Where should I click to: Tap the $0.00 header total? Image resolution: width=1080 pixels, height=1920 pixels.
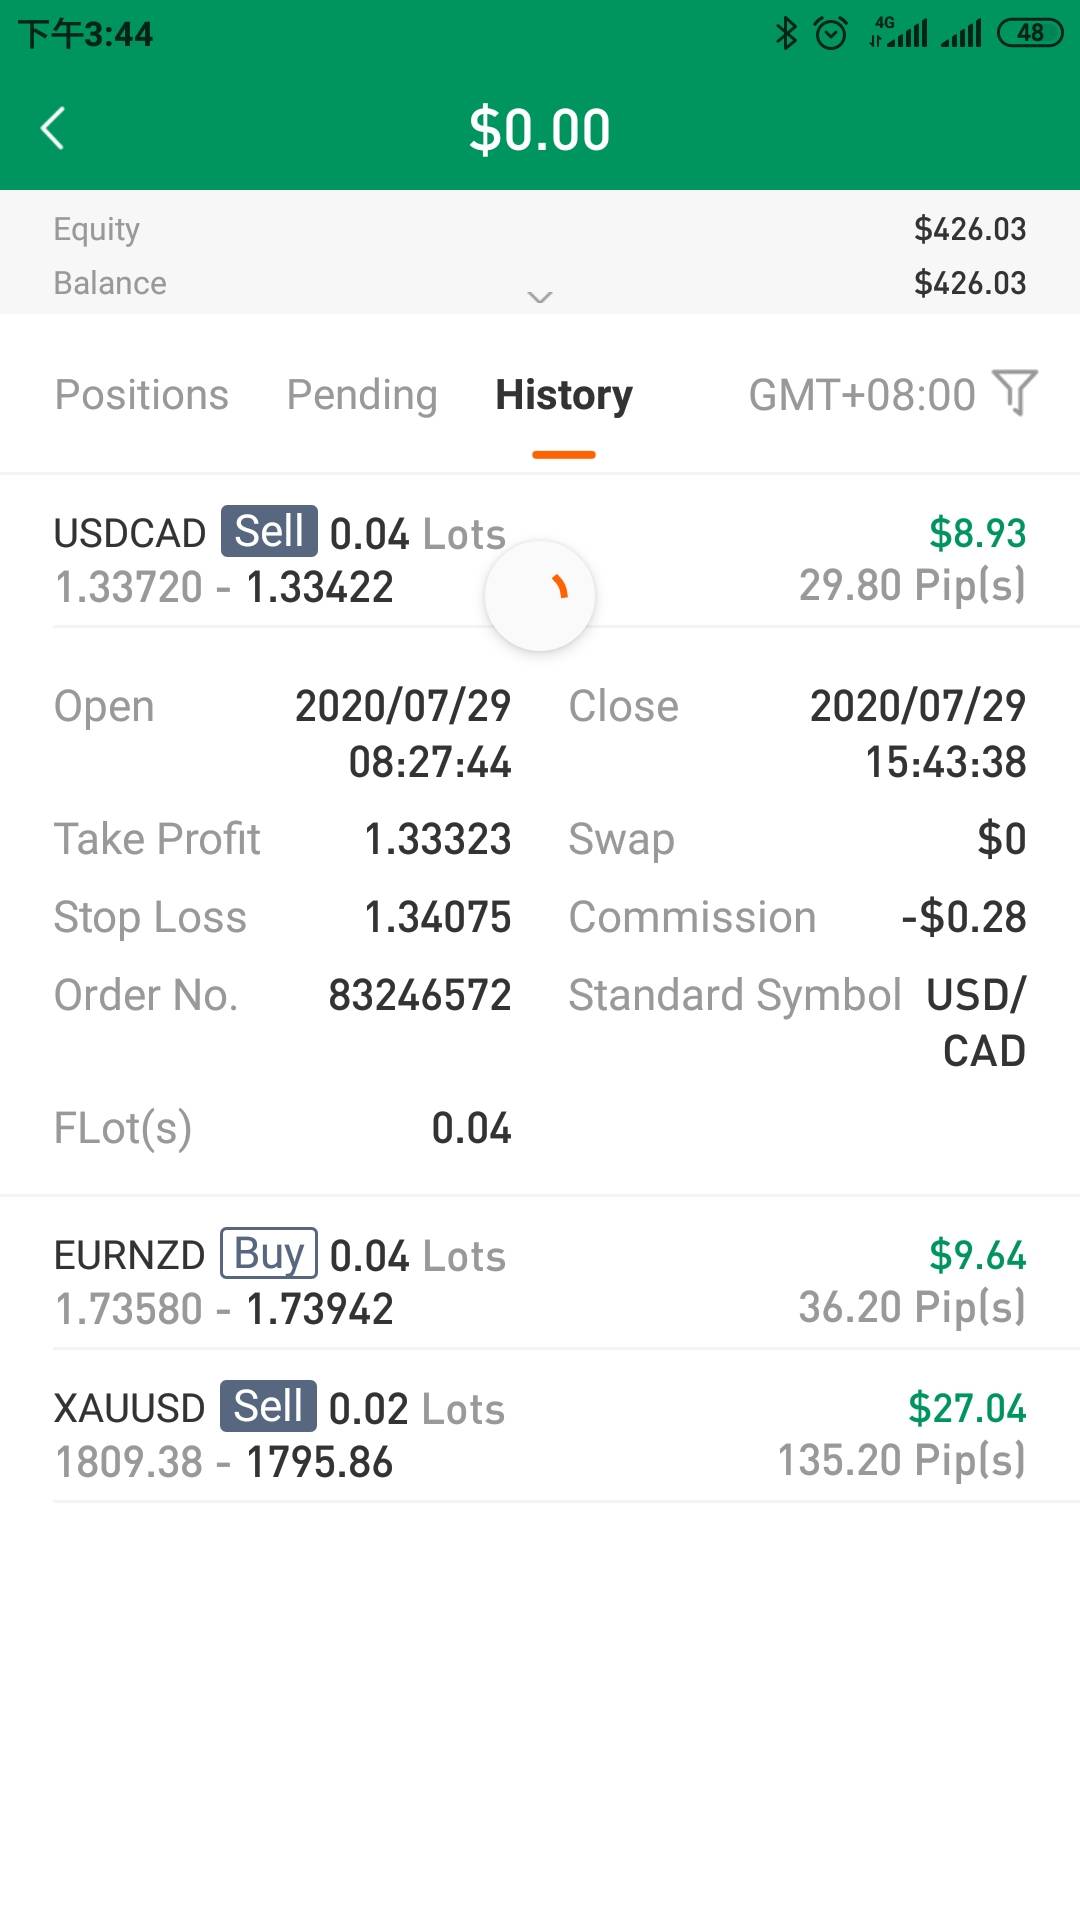[540, 130]
